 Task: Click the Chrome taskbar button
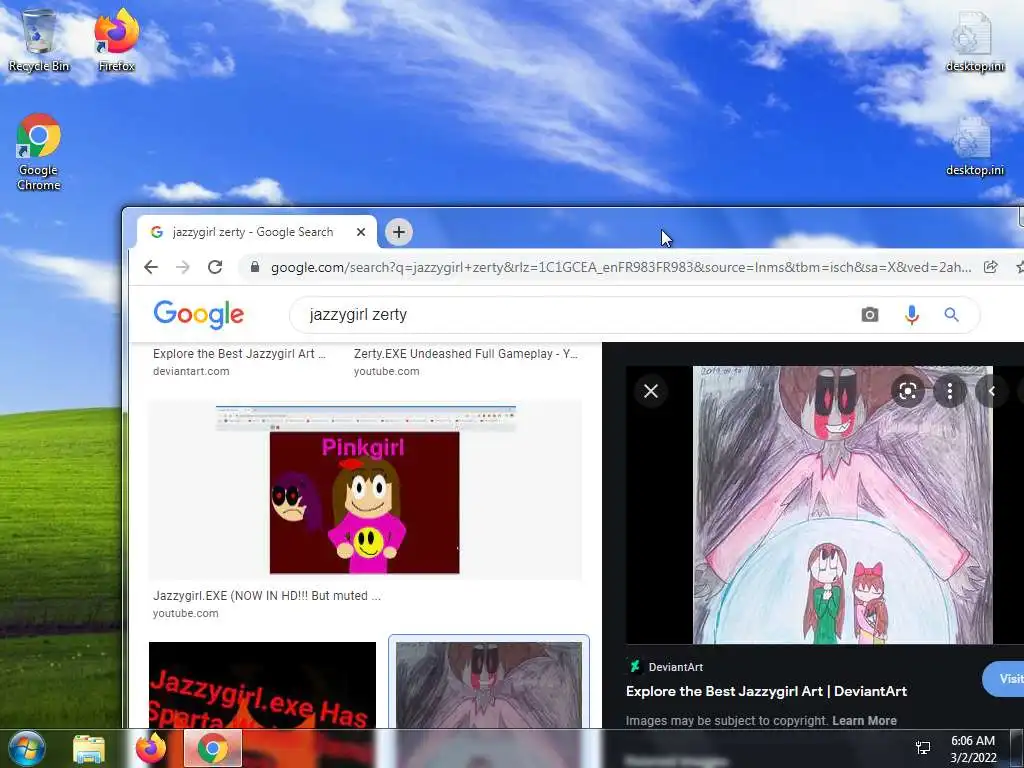pyautogui.click(x=212, y=749)
